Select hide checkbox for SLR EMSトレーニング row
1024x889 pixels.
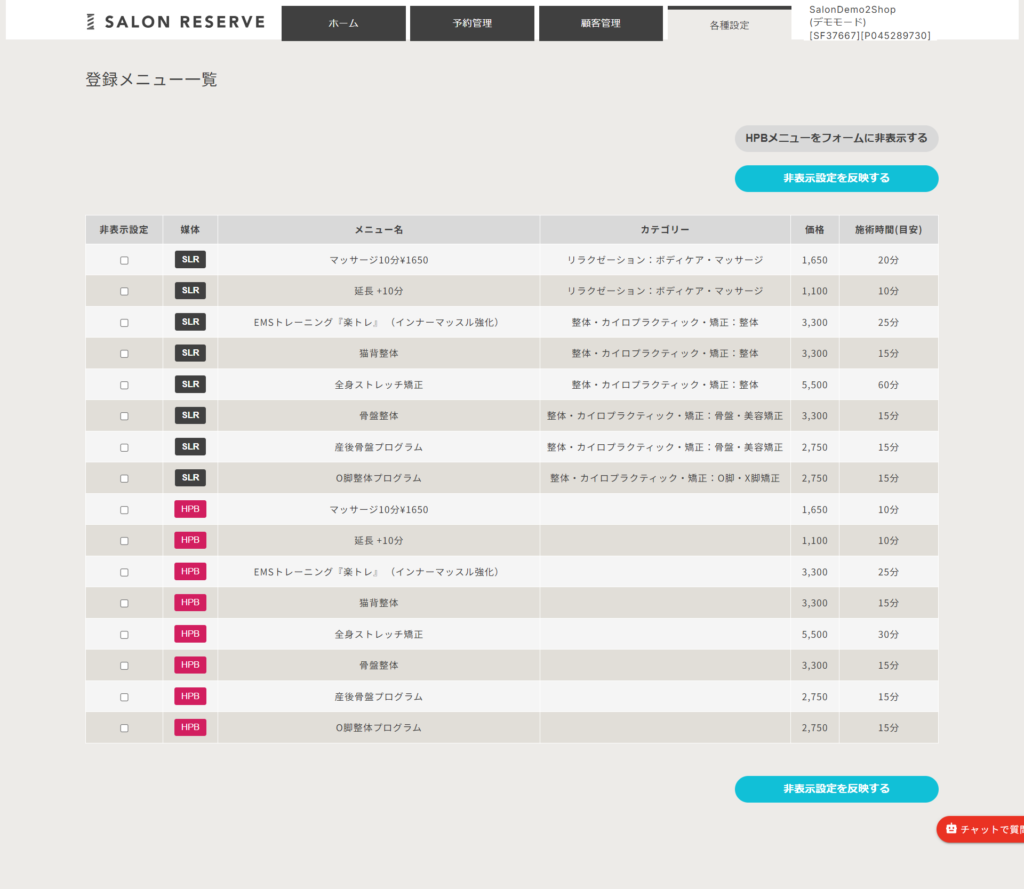(124, 322)
